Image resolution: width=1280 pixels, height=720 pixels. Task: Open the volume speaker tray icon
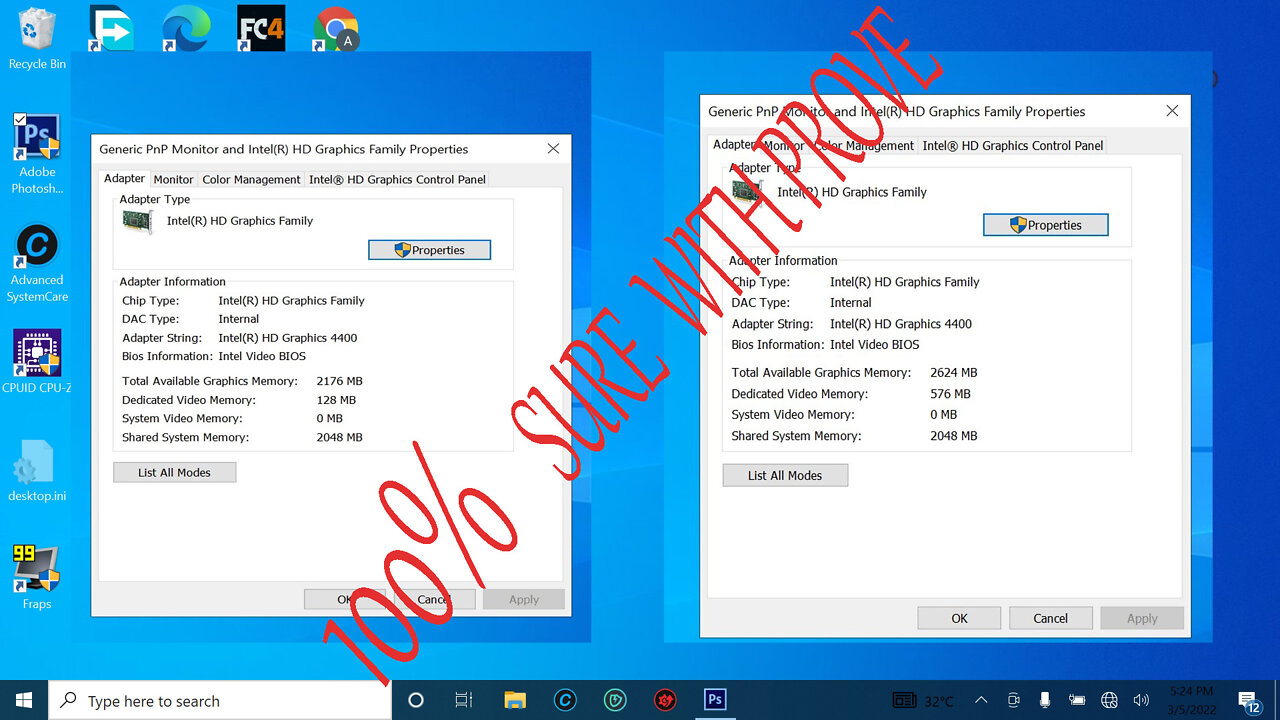coord(1141,700)
